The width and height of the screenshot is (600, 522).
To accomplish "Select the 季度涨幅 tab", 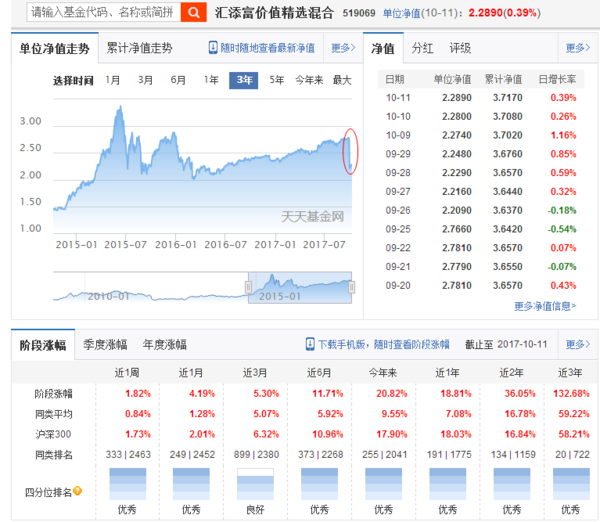I will [105, 345].
